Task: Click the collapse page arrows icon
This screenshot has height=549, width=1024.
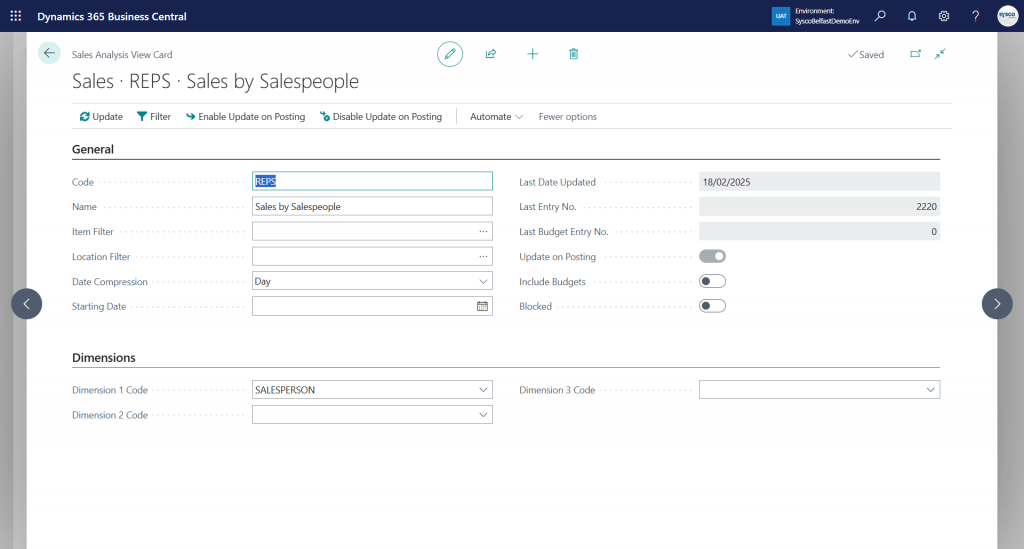Action: 940,54
